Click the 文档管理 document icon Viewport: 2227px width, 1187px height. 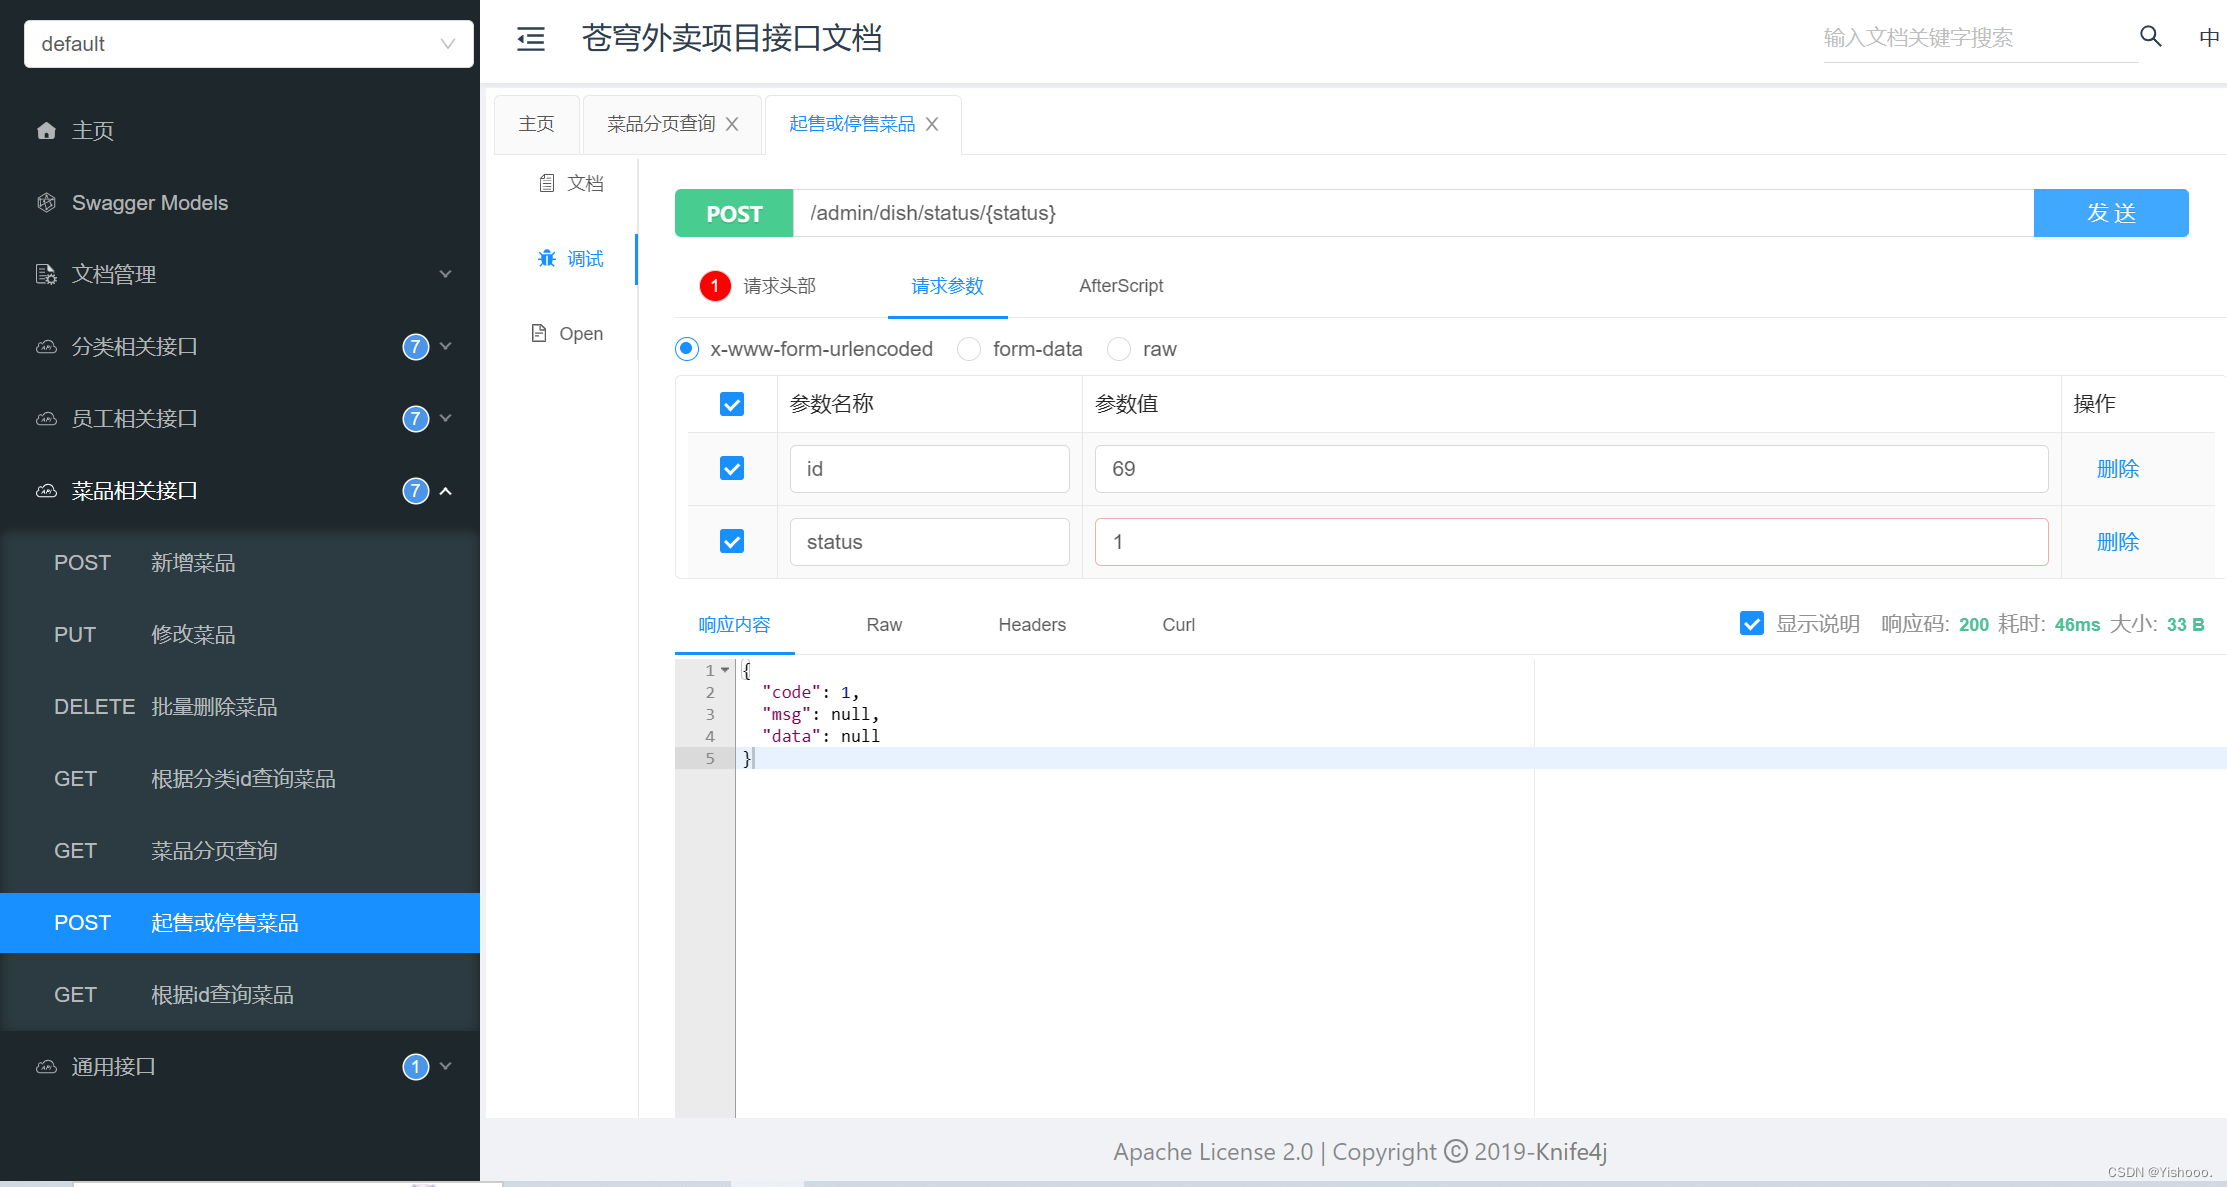pyautogui.click(x=46, y=275)
